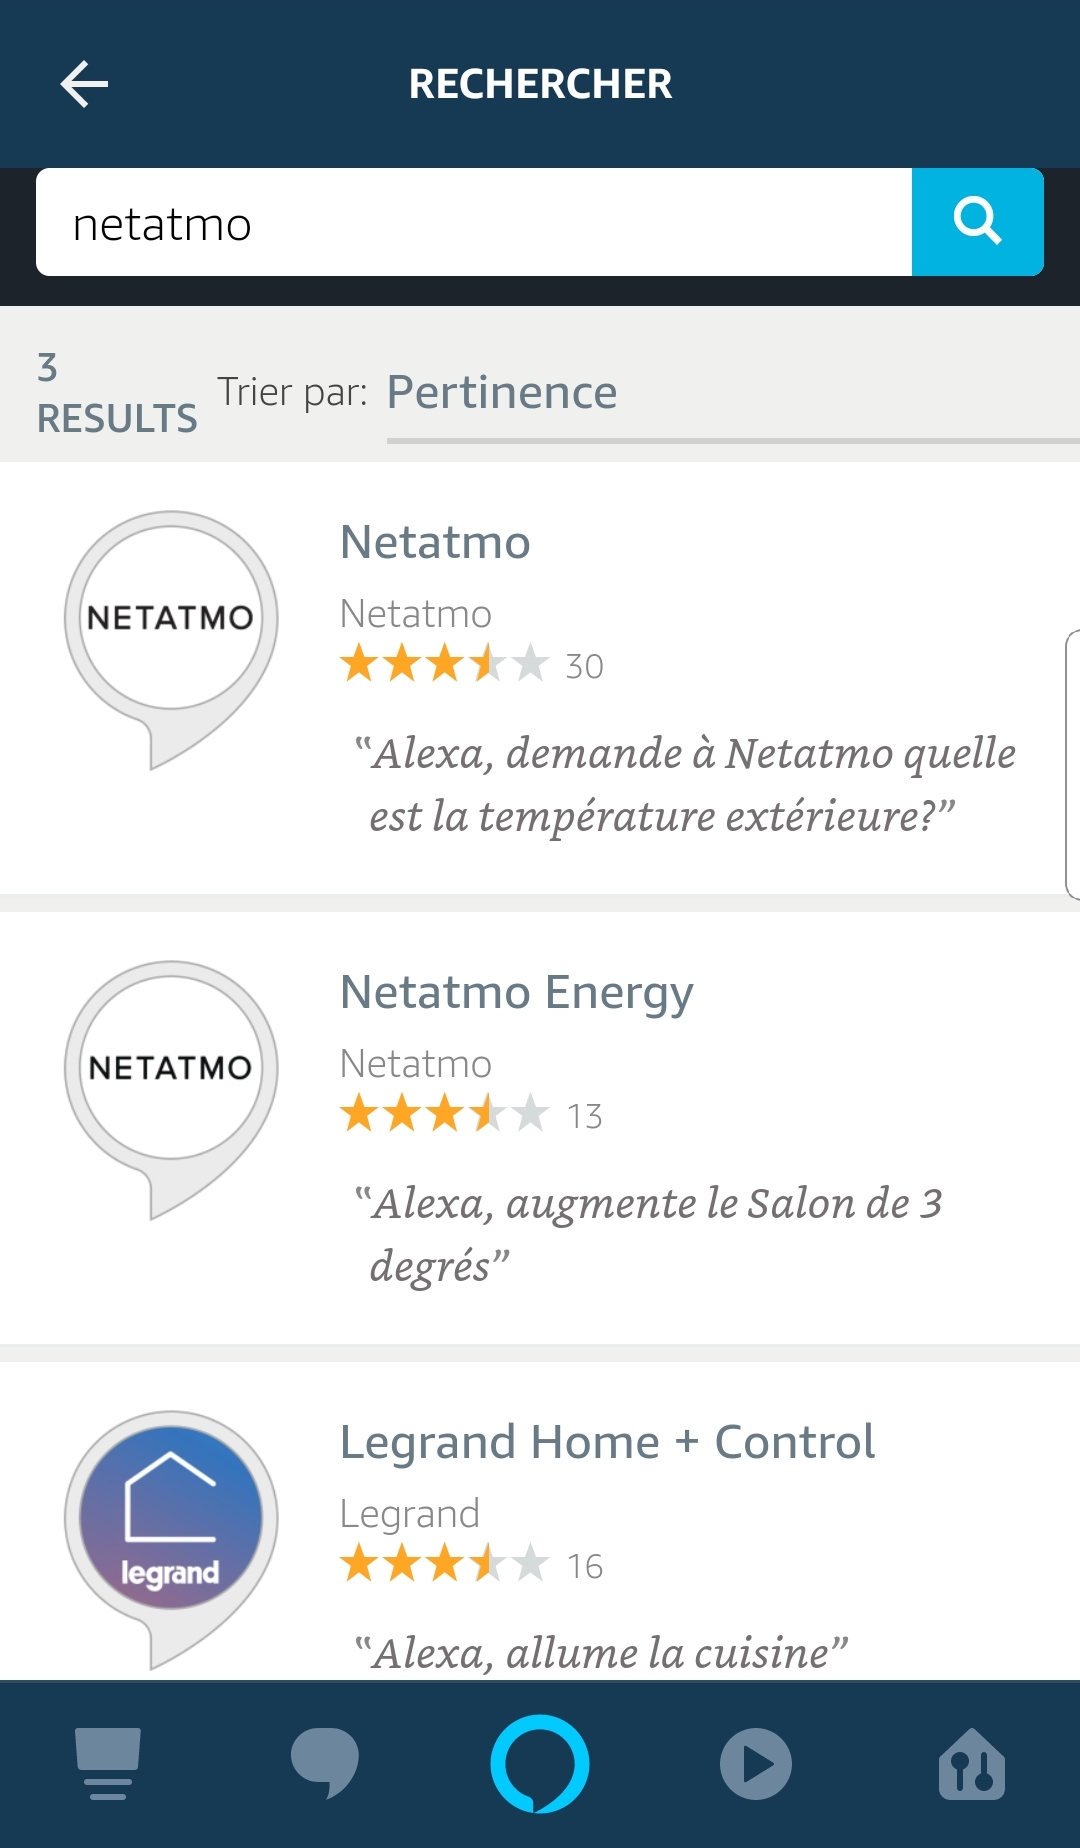Expand the Pertinence sort dropdown

point(730,393)
